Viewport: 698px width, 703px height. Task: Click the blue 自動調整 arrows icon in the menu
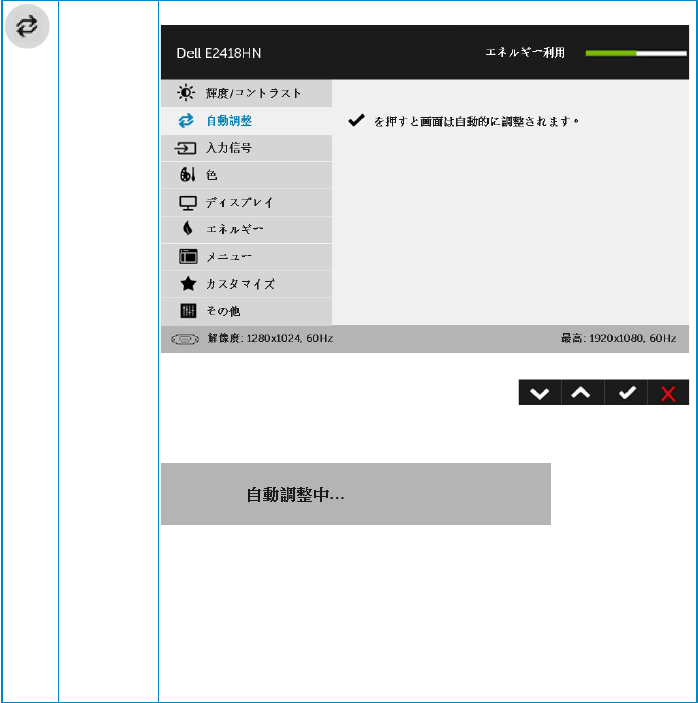pos(186,121)
